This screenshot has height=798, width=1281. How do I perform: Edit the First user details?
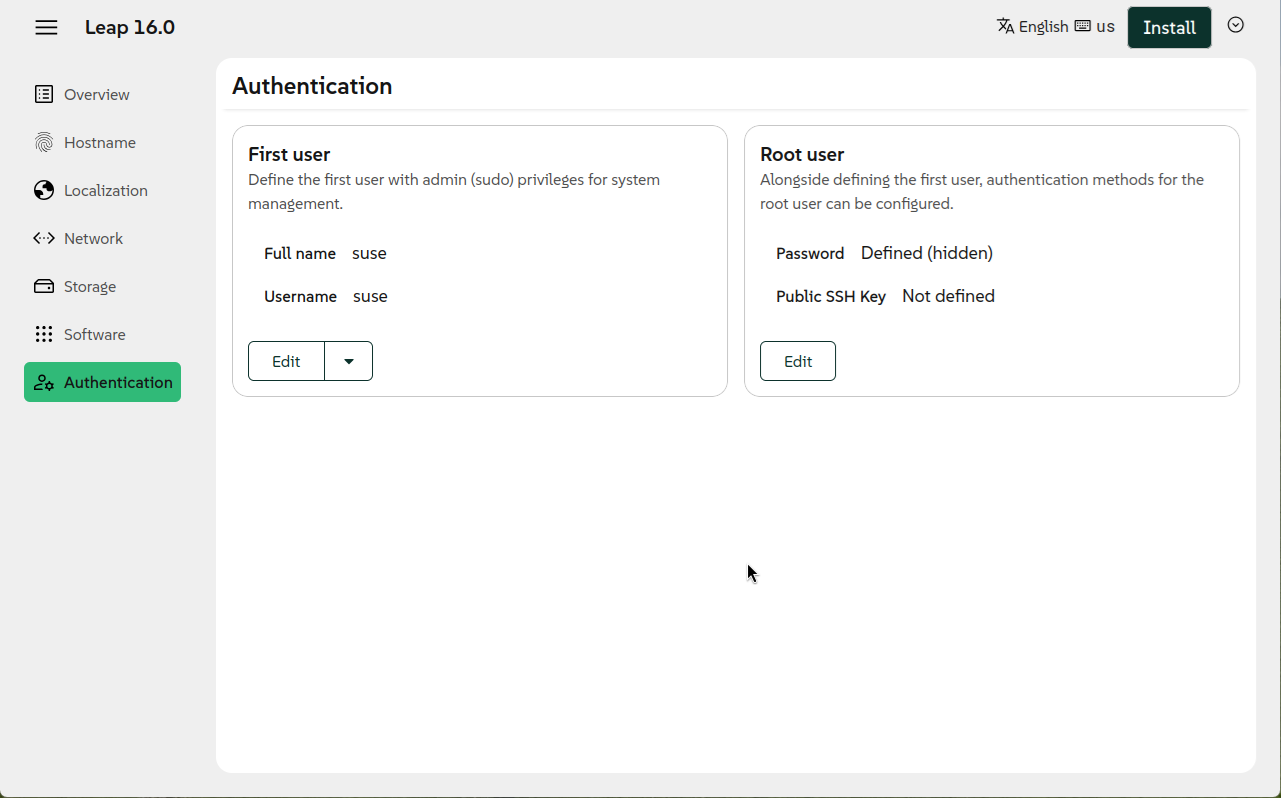(x=286, y=361)
